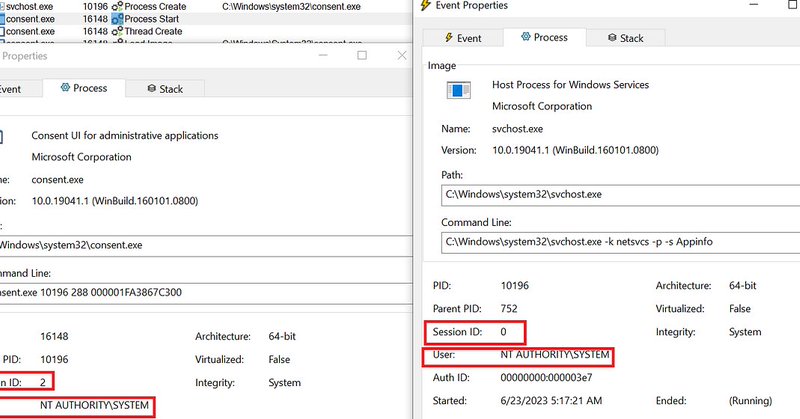The image size is (800, 419).
Task: Click consent.exe version 10.0.19041.1 value
Action: [x=115, y=201]
